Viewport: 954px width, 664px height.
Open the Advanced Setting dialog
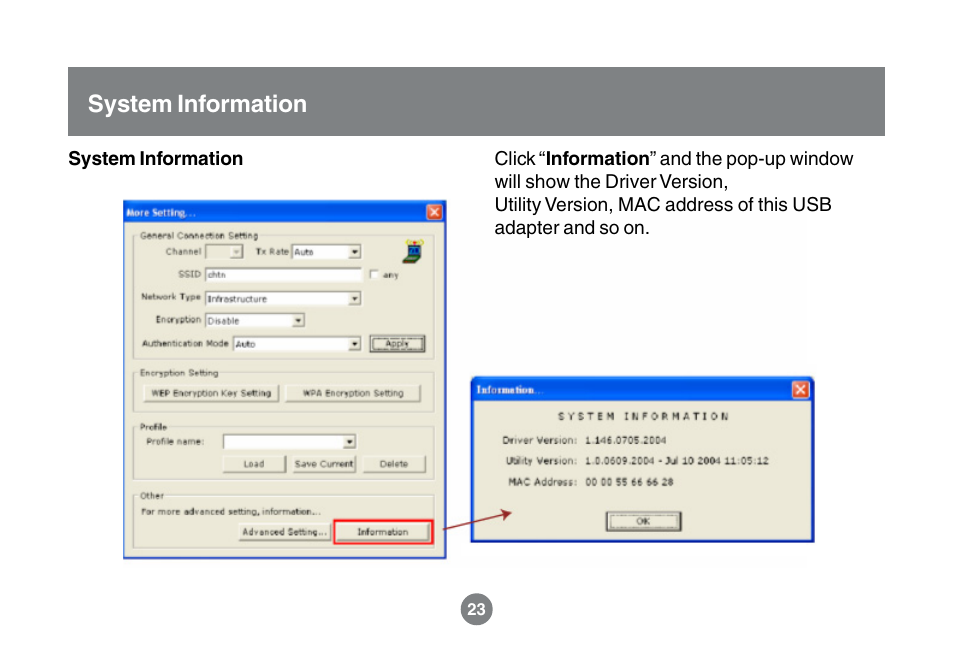[x=284, y=532]
